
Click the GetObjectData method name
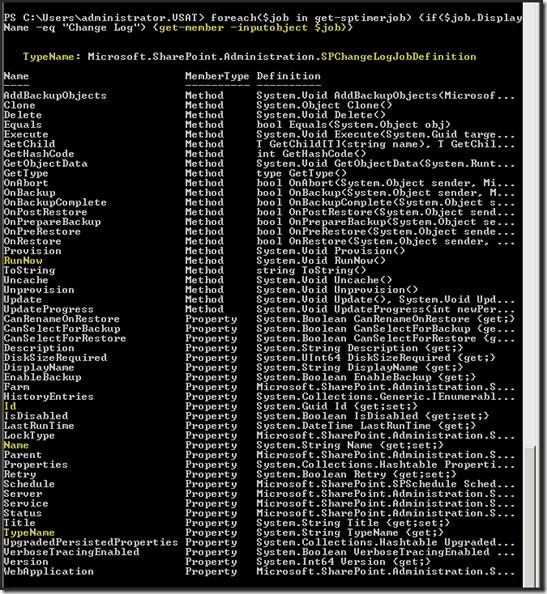coord(45,163)
